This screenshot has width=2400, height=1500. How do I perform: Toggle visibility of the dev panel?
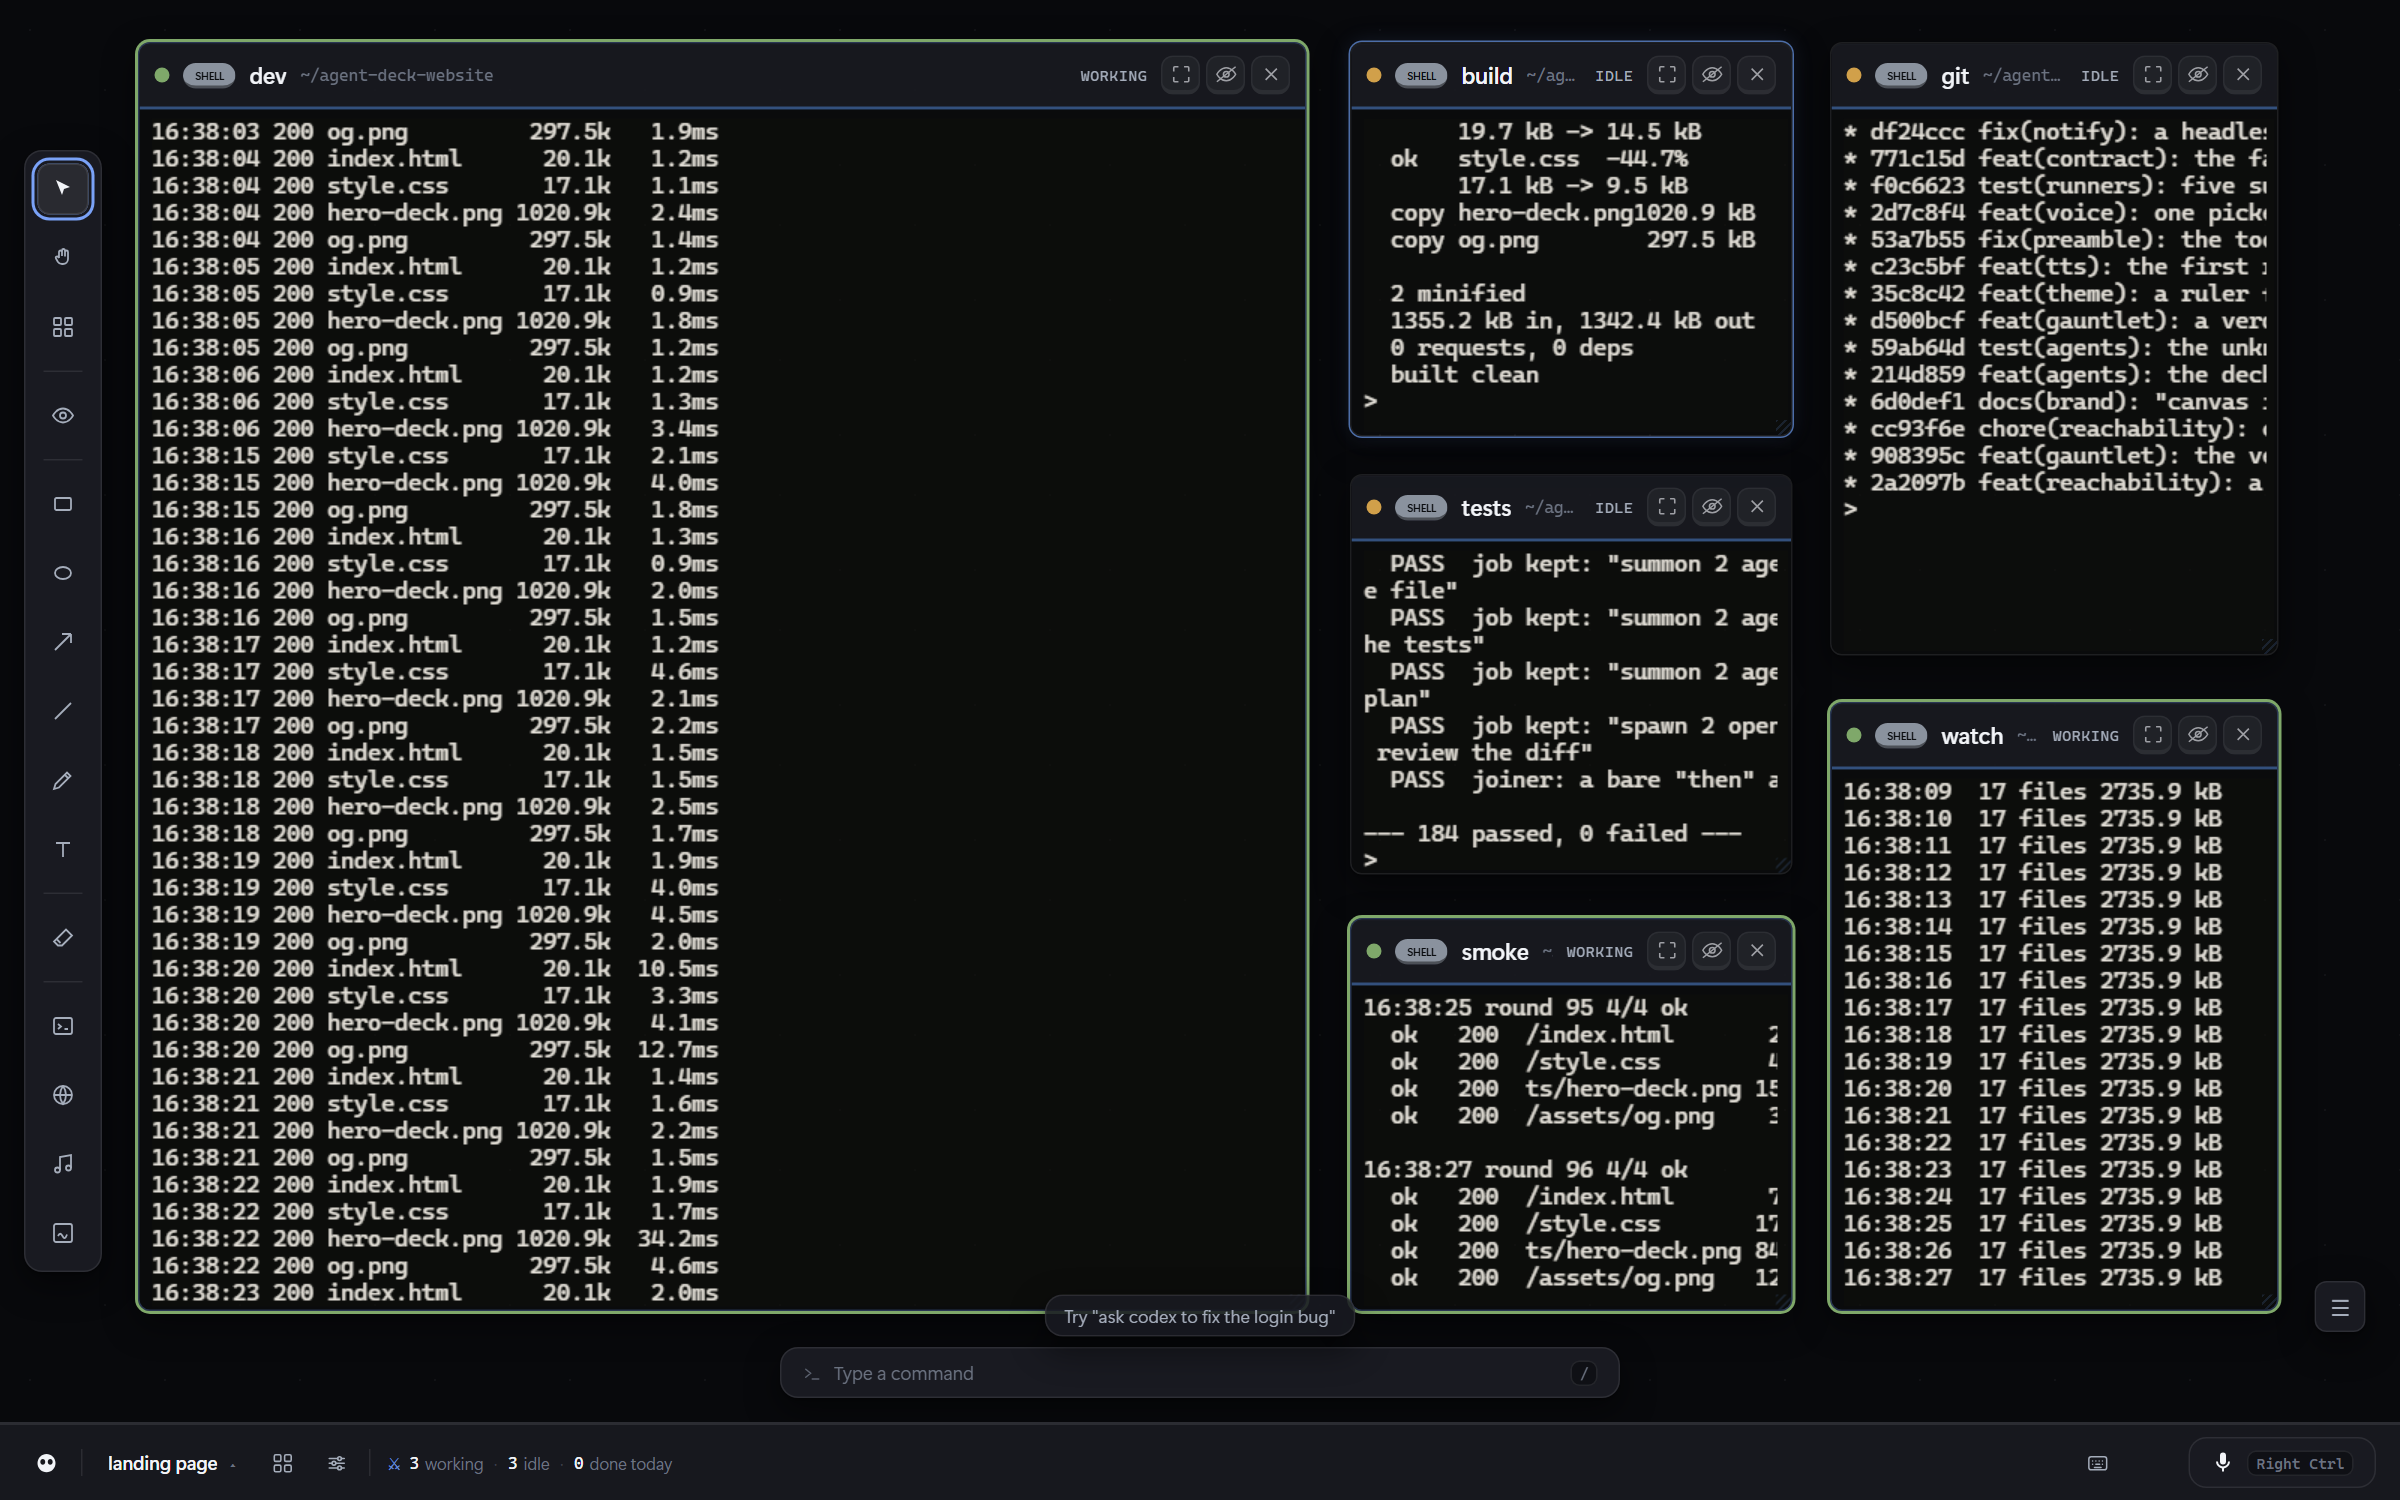click(x=1226, y=75)
